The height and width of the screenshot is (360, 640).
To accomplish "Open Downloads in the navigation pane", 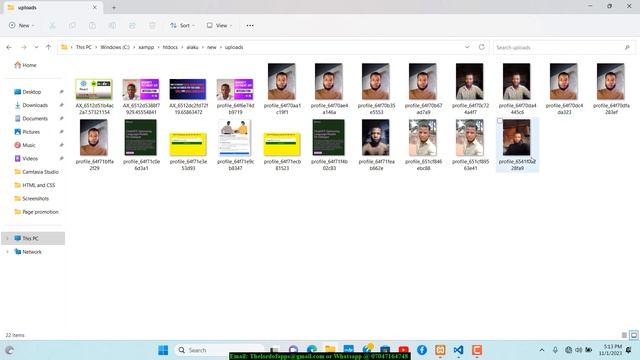I will 31,105.
